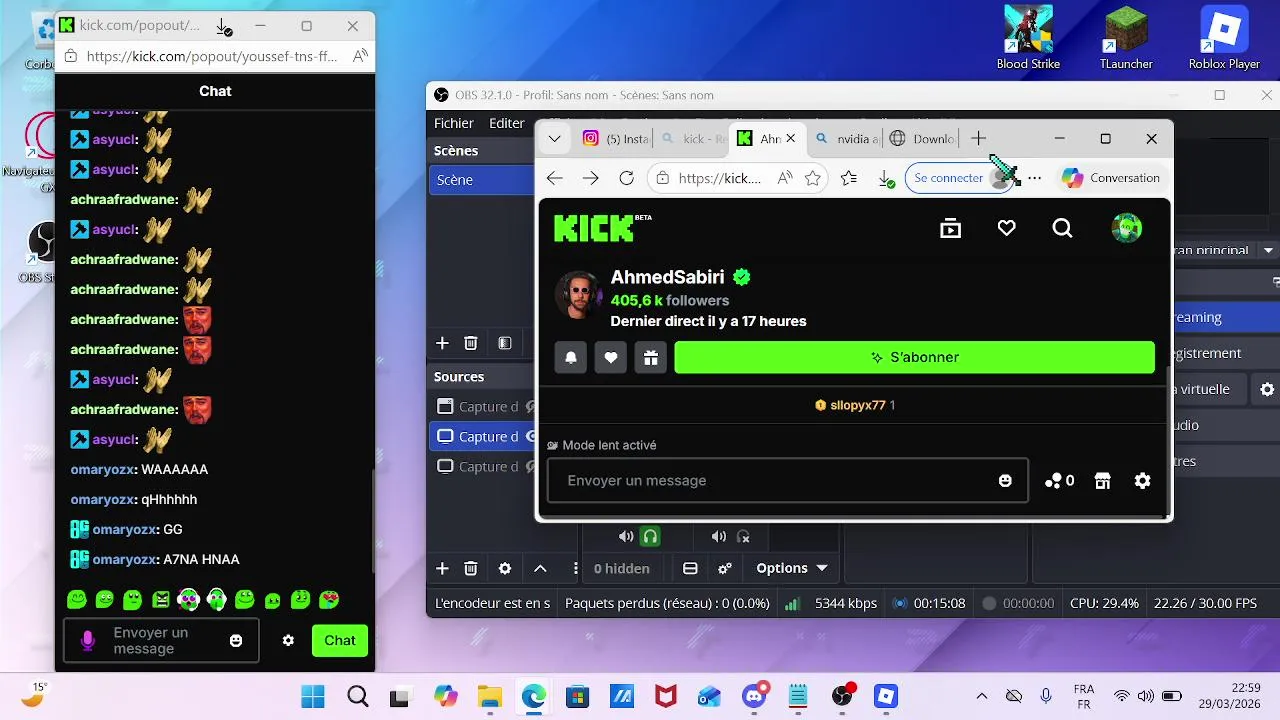Open the heart following icon in Kick header
Screen dimensions: 1280x720
[1006, 229]
